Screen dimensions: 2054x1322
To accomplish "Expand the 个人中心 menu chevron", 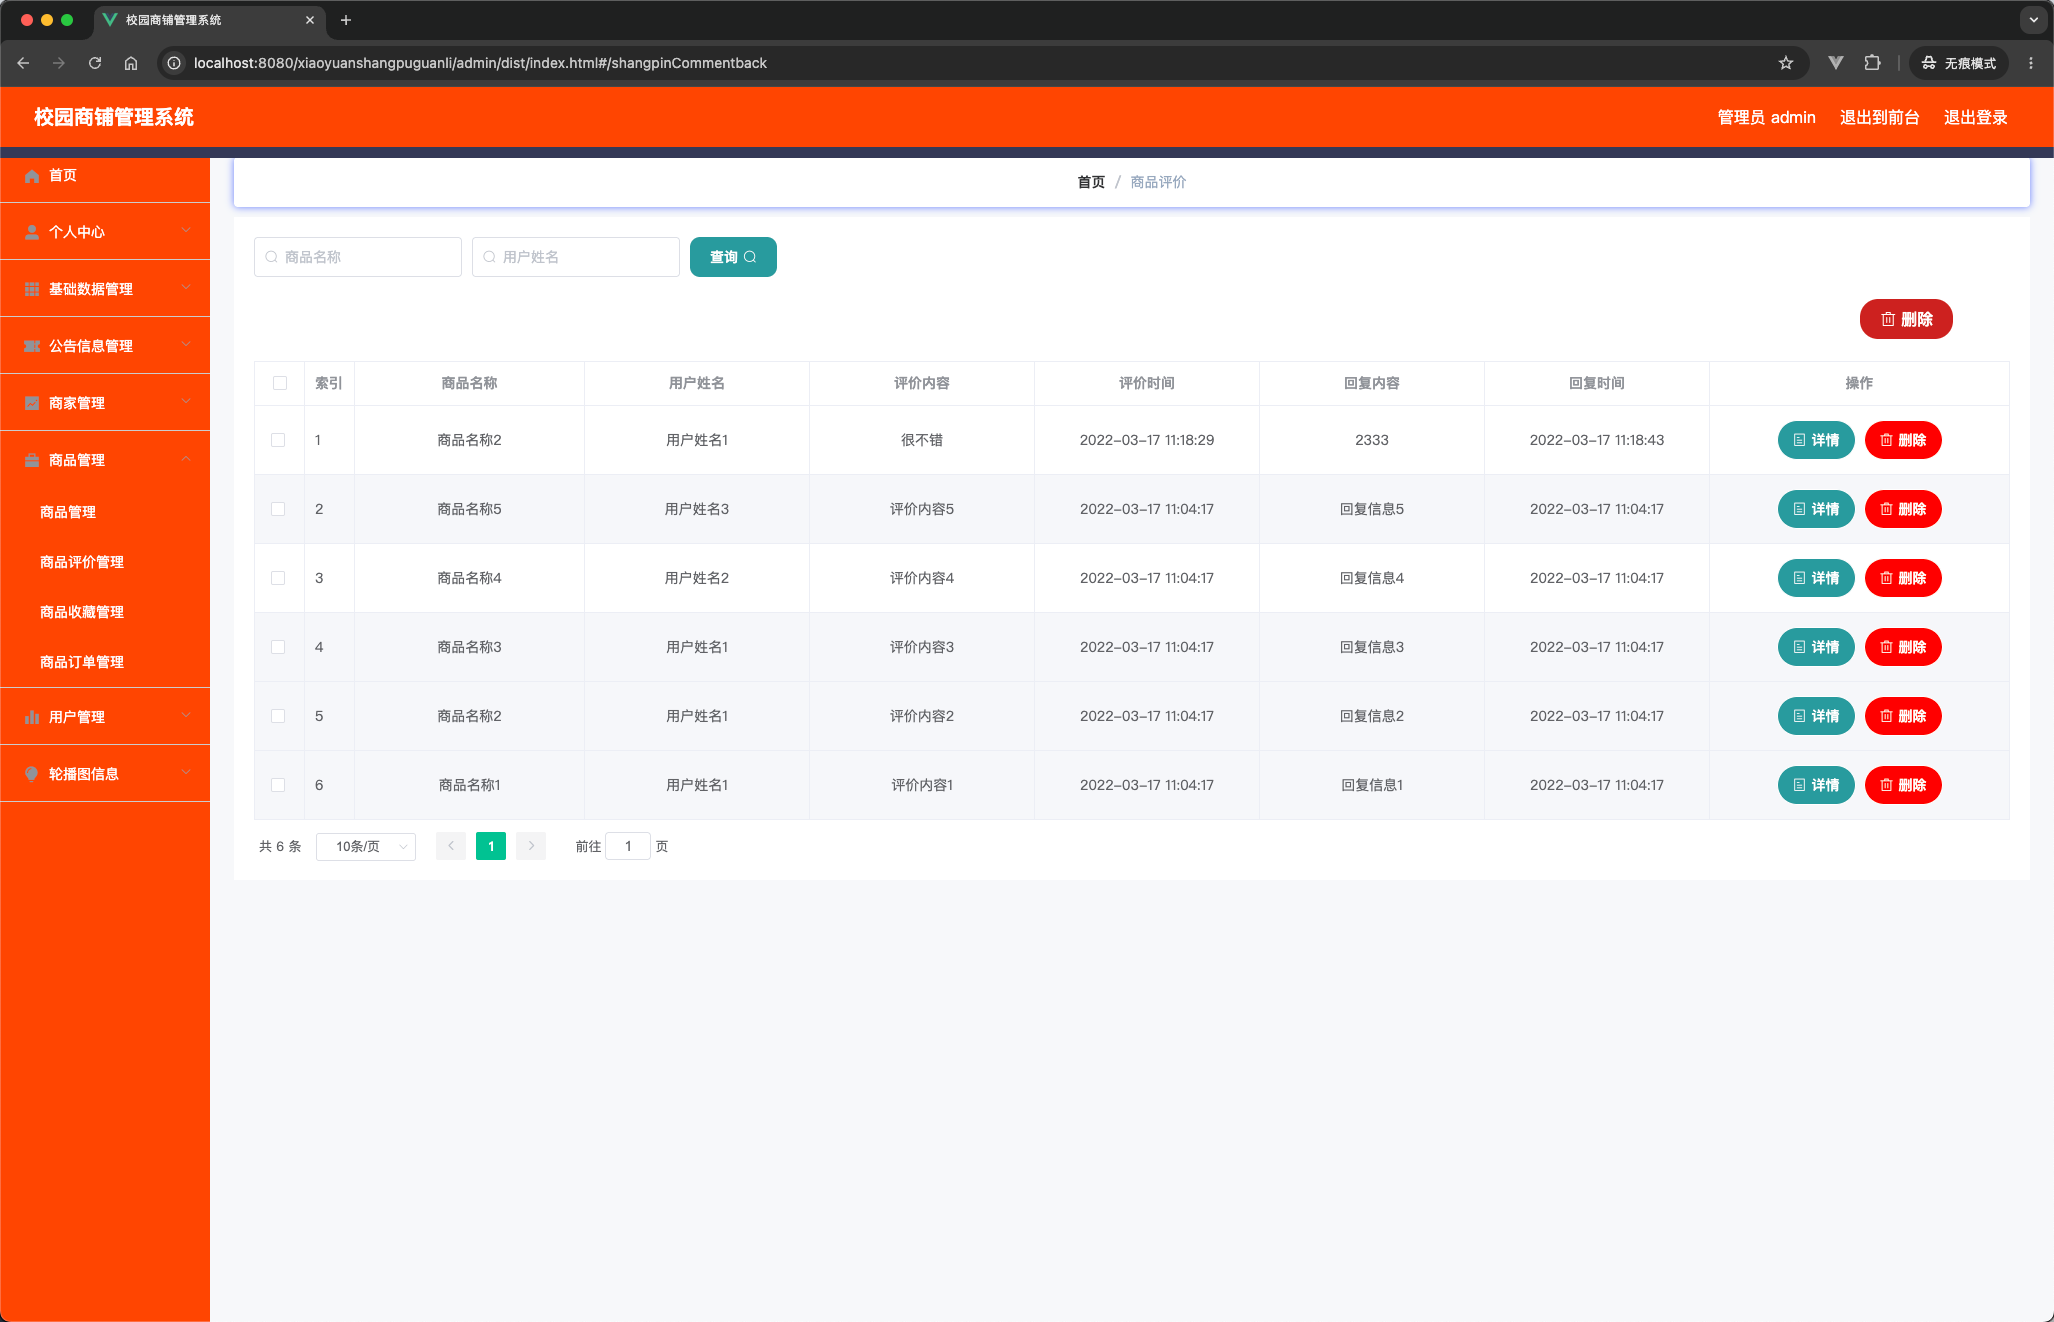I will tap(186, 231).
